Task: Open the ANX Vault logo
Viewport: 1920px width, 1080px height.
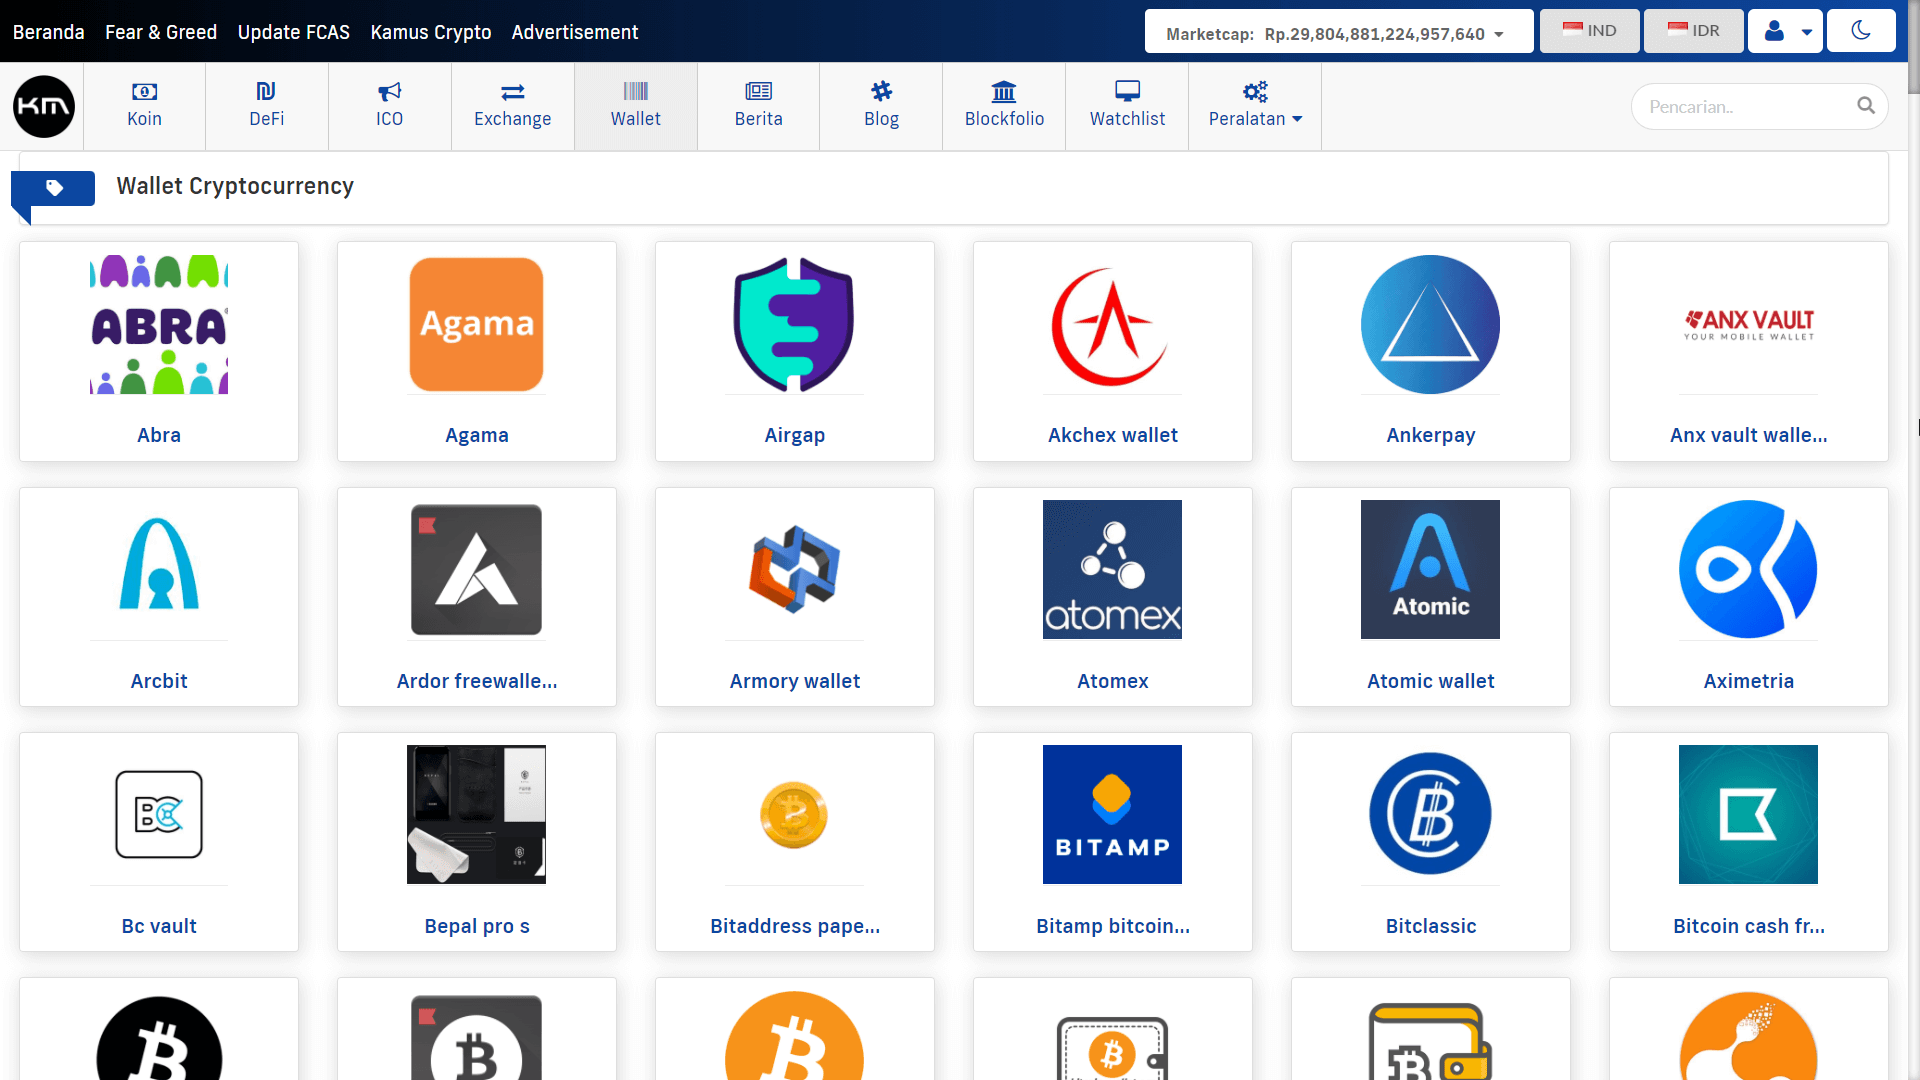Action: click(x=1748, y=325)
